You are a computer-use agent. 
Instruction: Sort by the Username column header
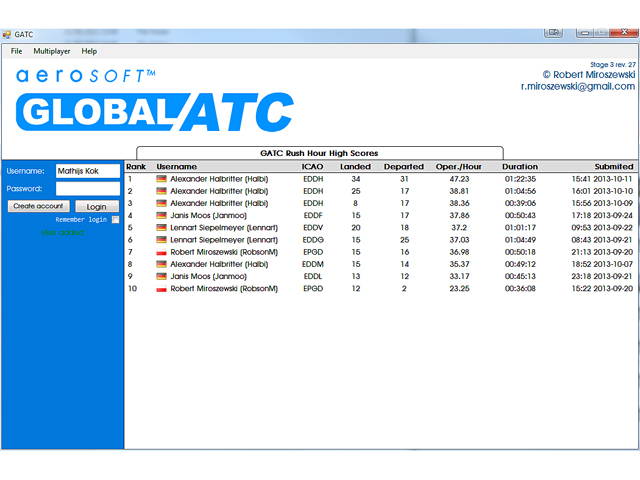(176, 167)
